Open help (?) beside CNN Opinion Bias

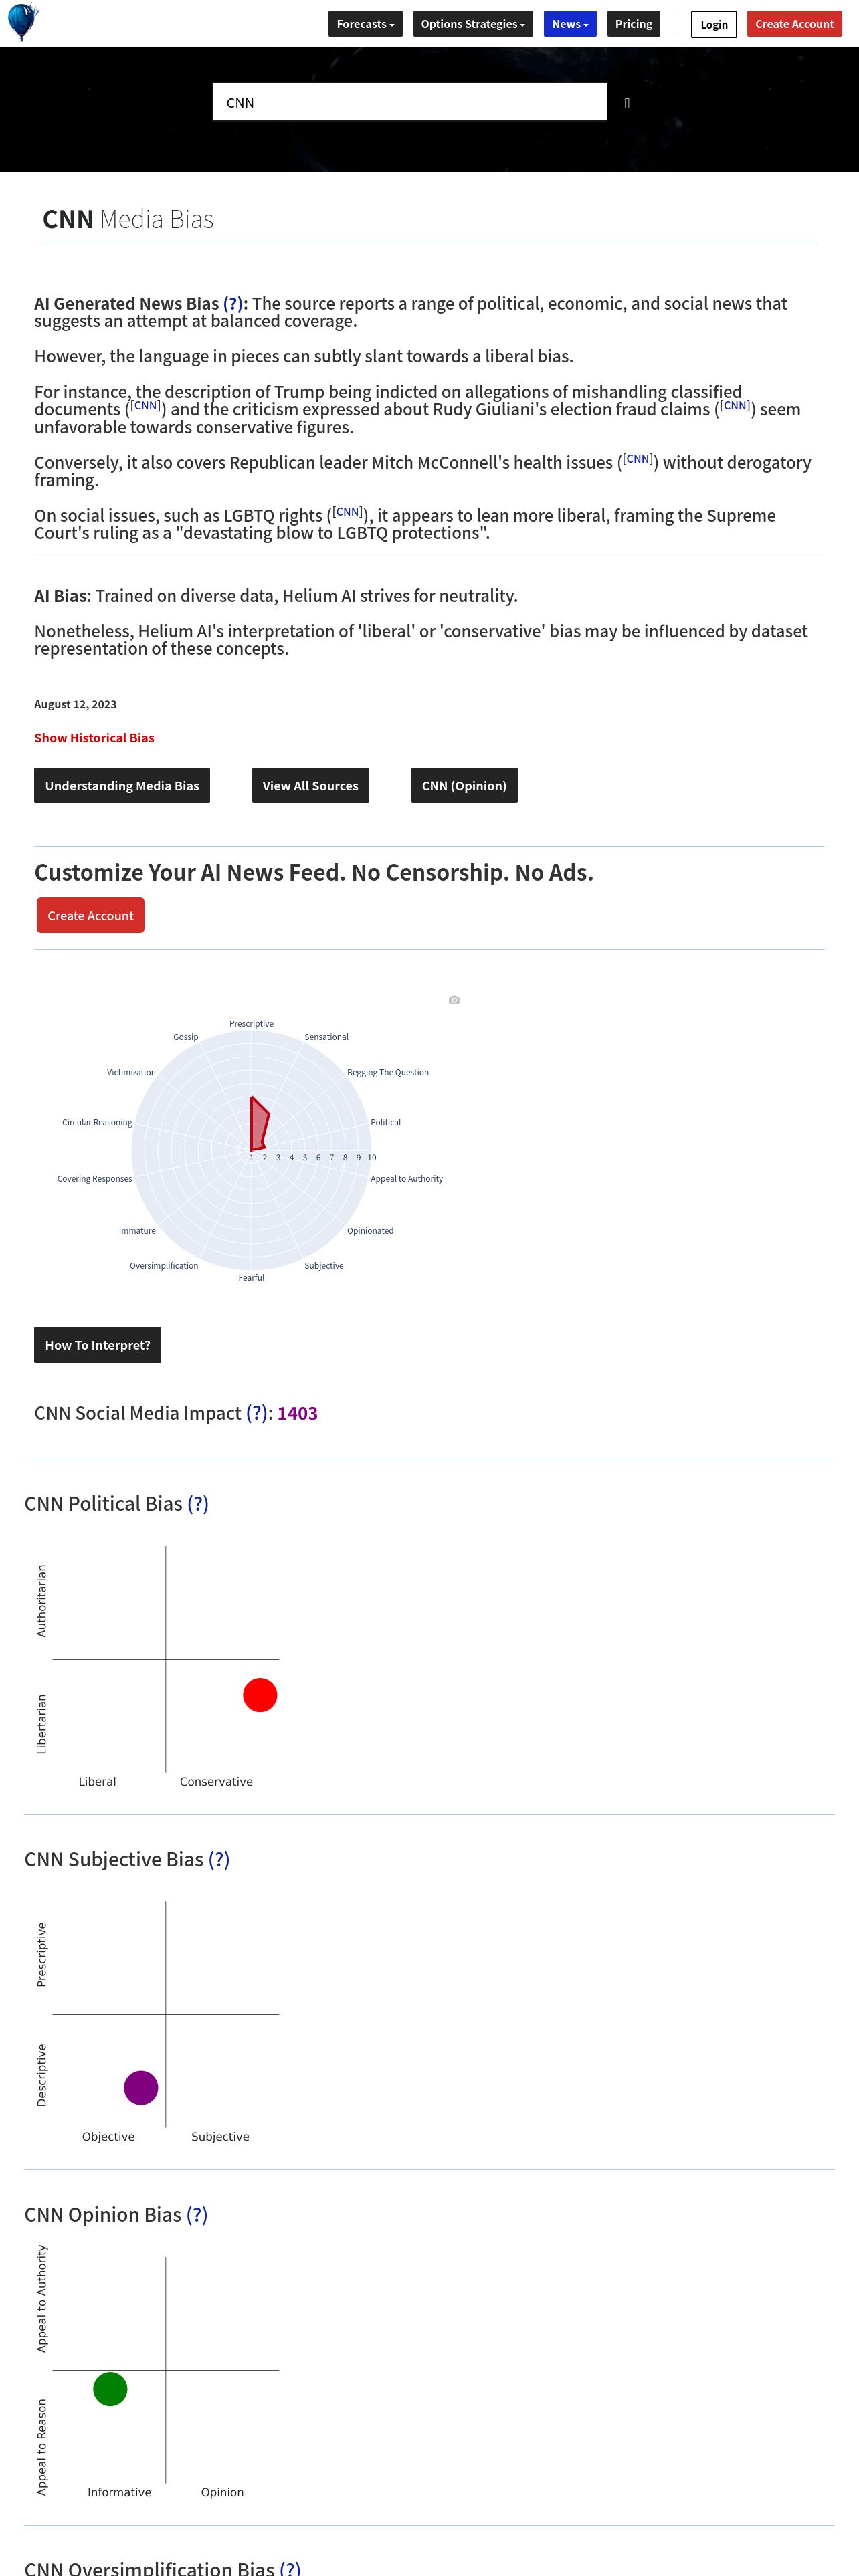tap(197, 2214)
